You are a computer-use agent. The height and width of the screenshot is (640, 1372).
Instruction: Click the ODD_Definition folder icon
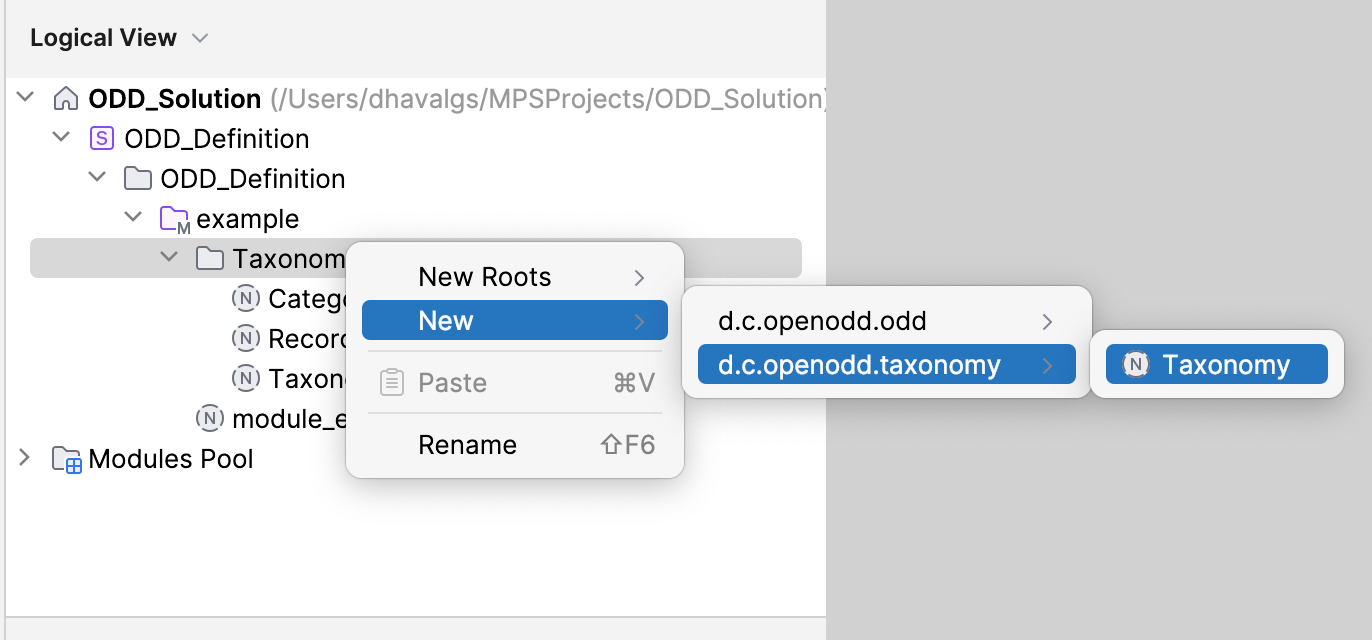pos(137,178)
